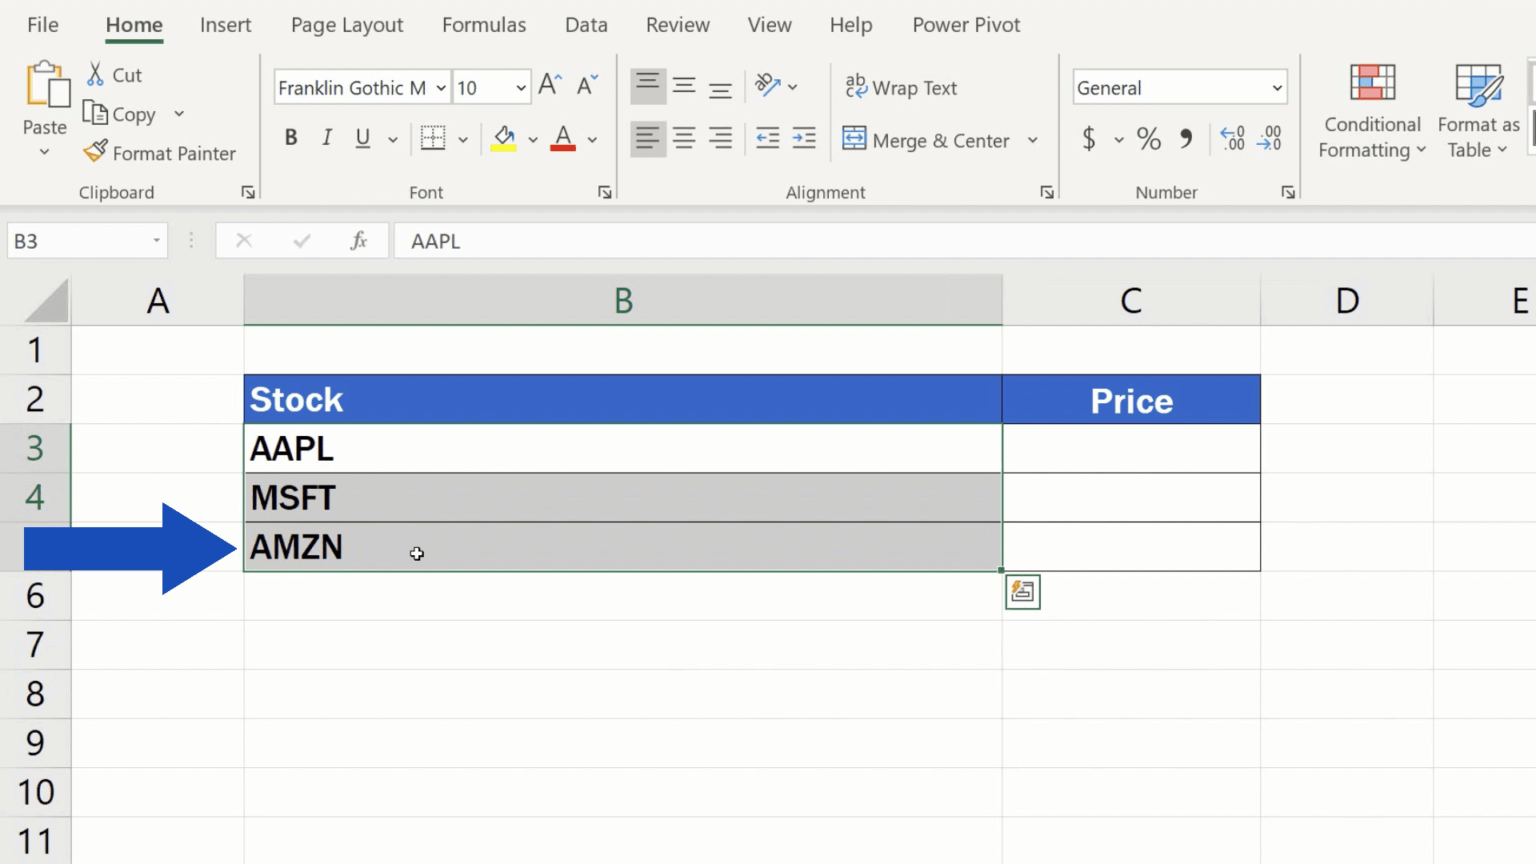The width and height of the screenshot is (1536, 864).
Task: Open fill color palette arrow
Action: pos(533,139)
